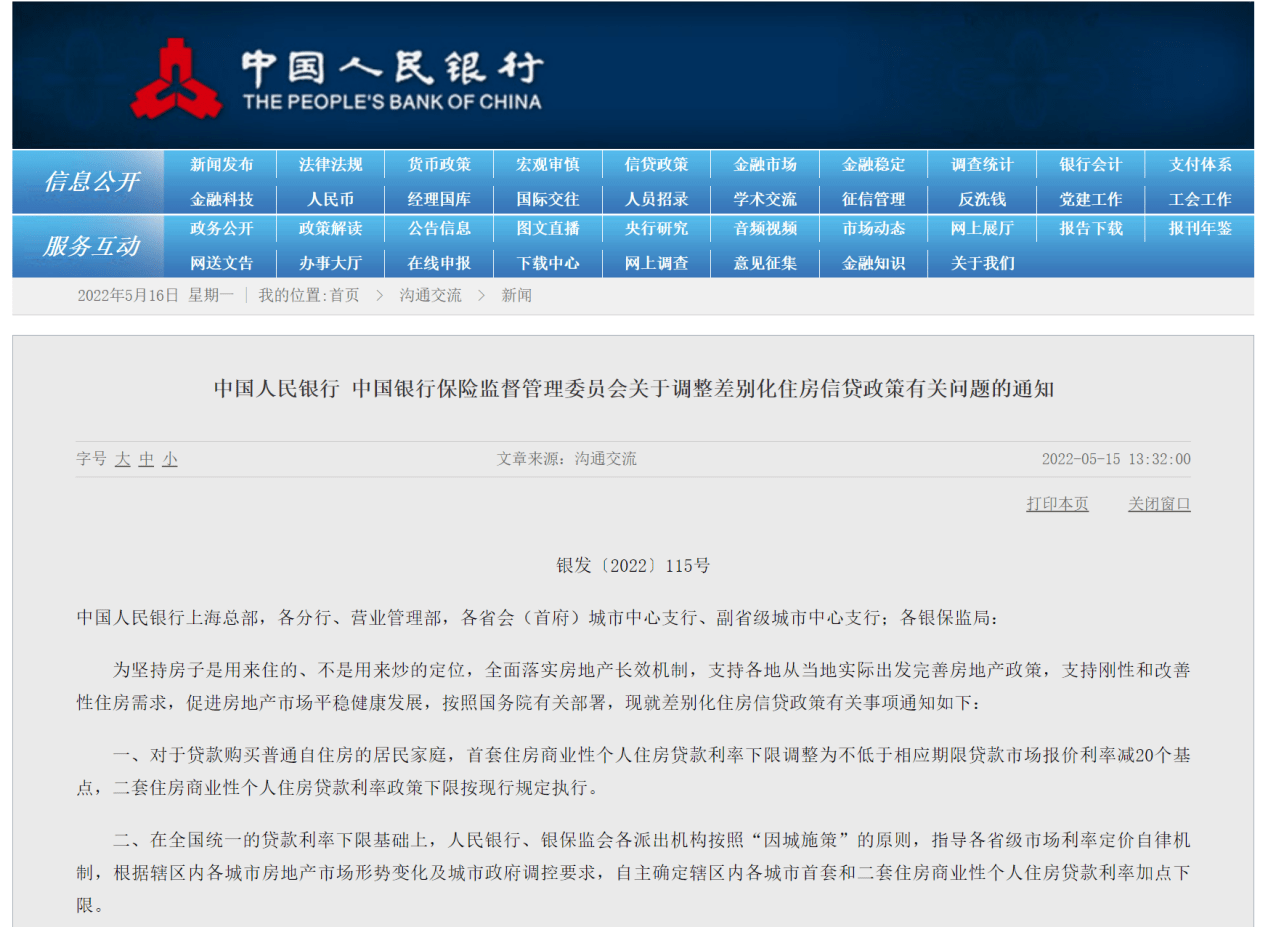Set font size to 中
Viewport: 1268px width, 927px height.
coord(146,459)
